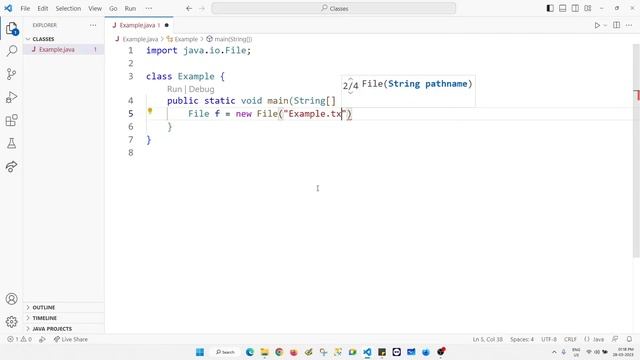This screenshot has width=640, height=360.
Task: Show next signature with down chevron
Action: click(350, 93)
